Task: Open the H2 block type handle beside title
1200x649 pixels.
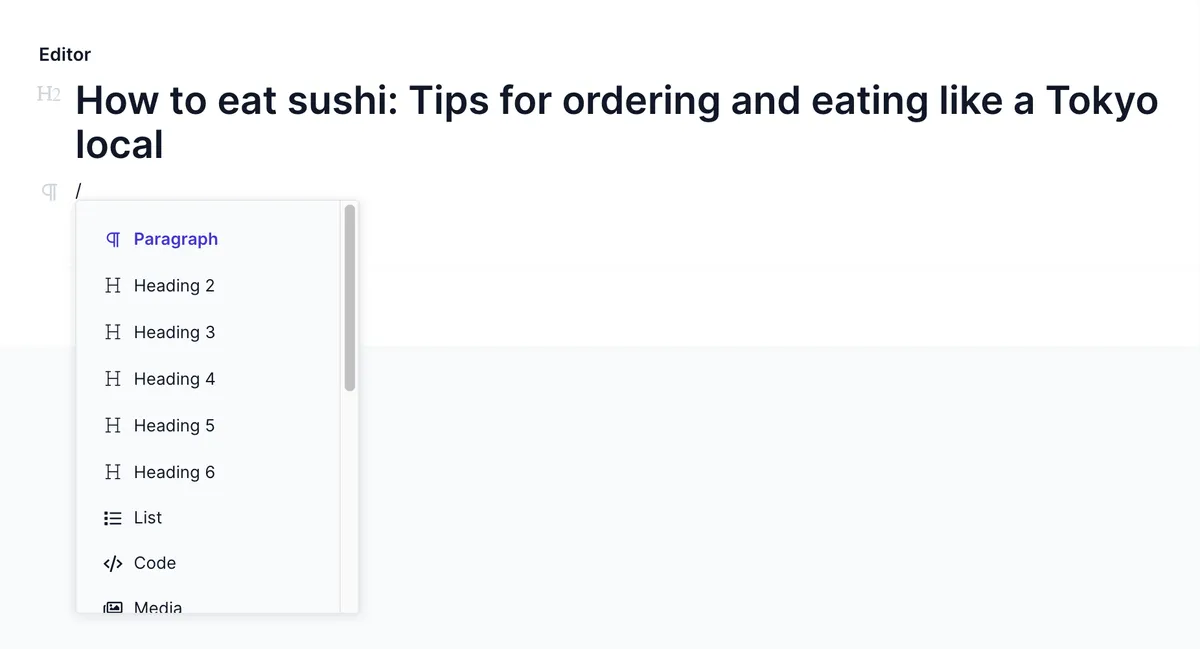Action: pos(49,94)
